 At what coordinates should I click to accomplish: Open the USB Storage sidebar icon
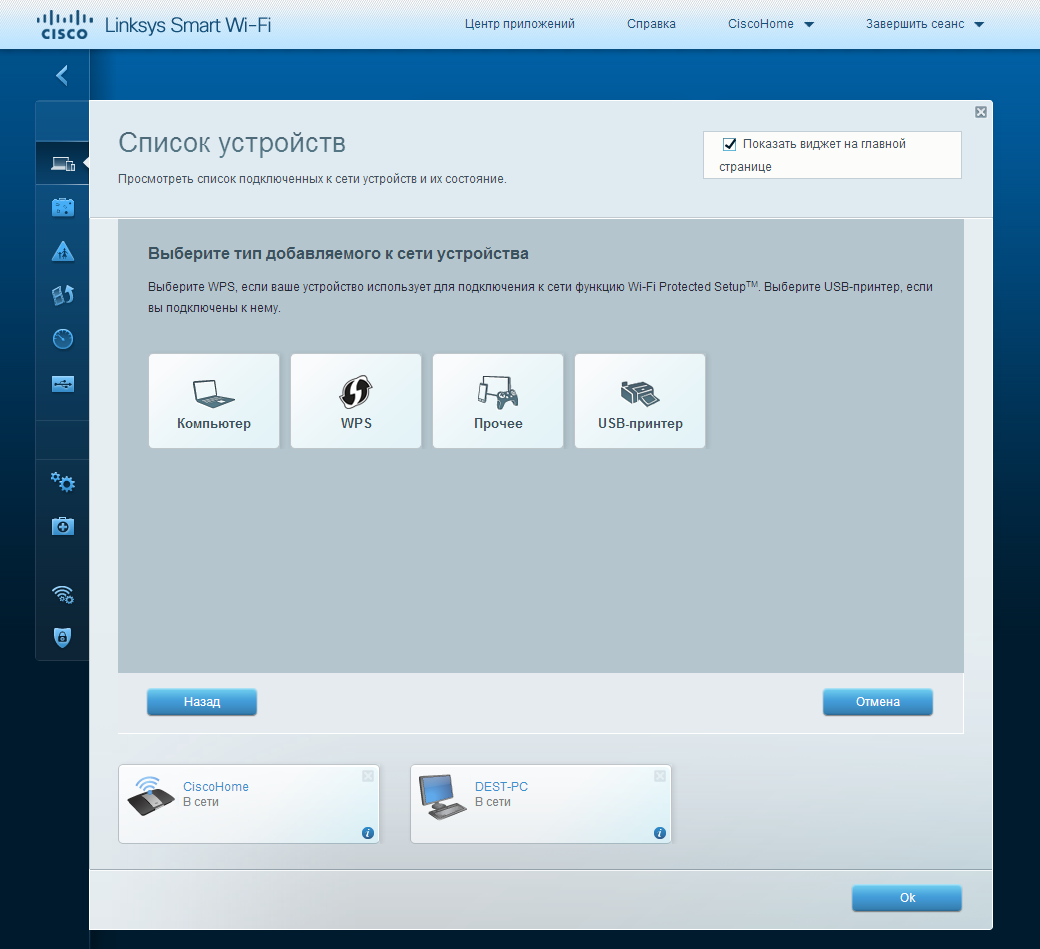63,384
